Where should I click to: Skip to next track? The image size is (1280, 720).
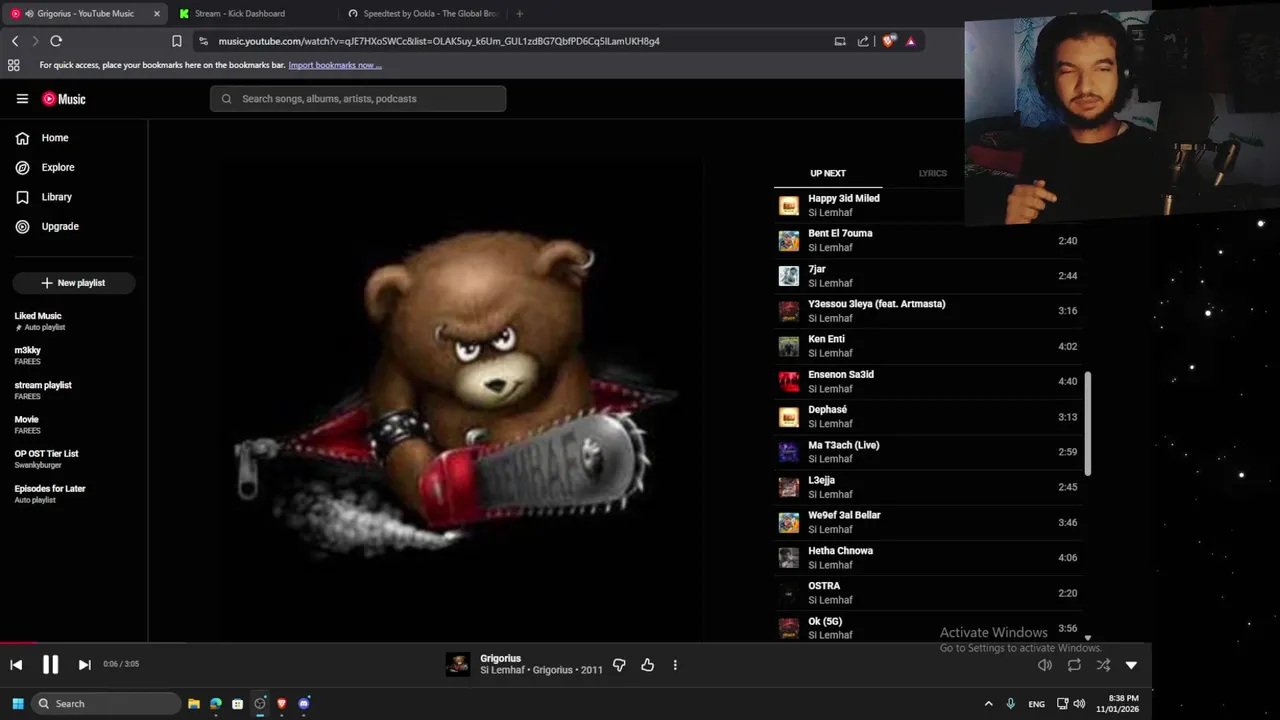[x=84, y=665]
